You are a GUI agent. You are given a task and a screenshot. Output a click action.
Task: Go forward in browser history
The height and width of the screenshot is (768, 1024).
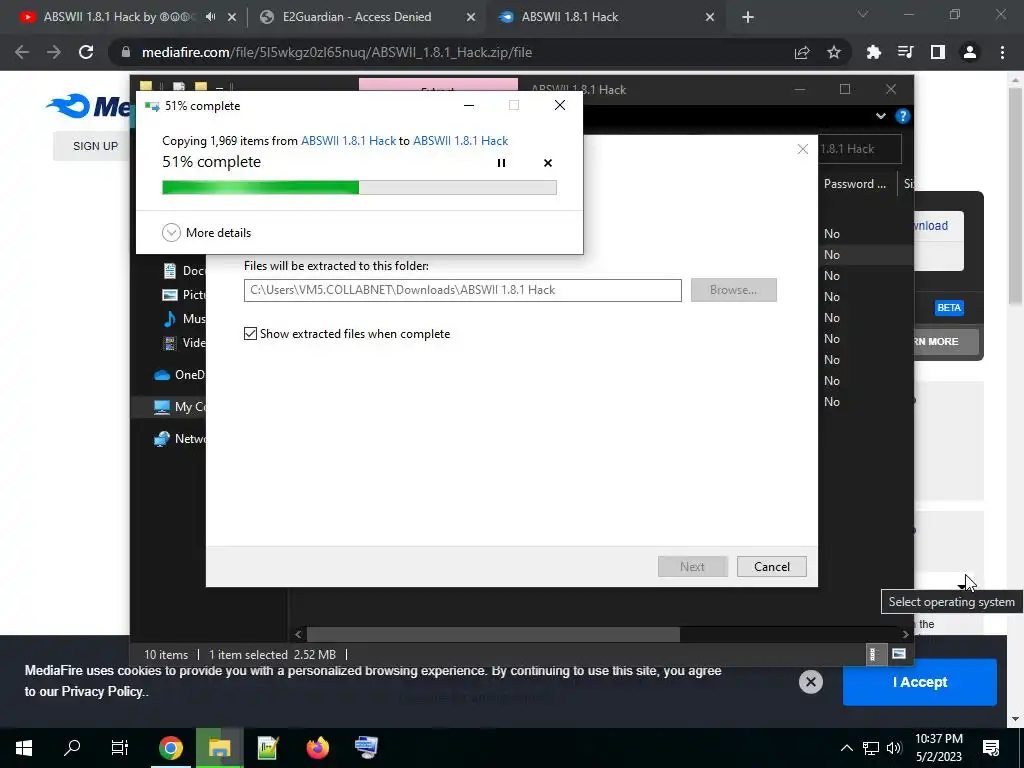pyautogui.click(x=54, y=52)
